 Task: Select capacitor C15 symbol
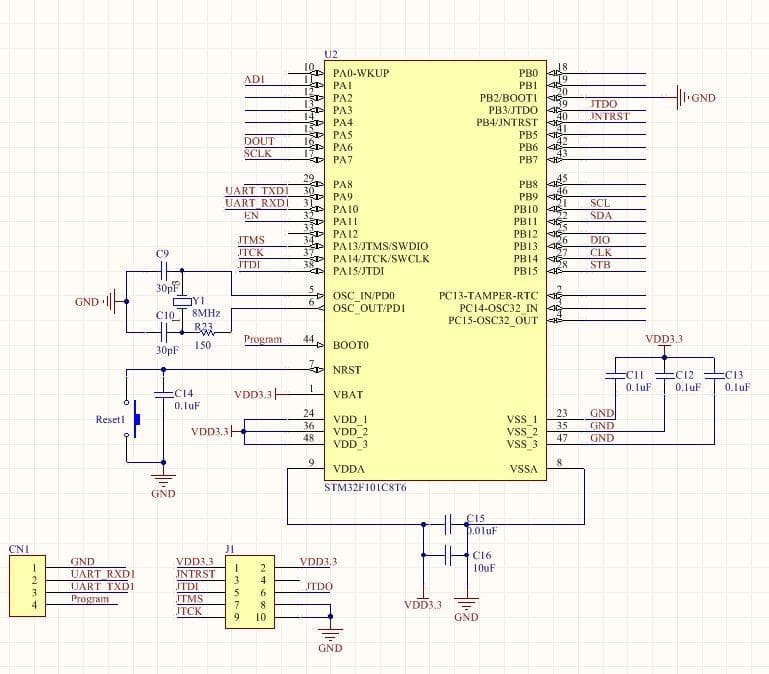[447, 524]
